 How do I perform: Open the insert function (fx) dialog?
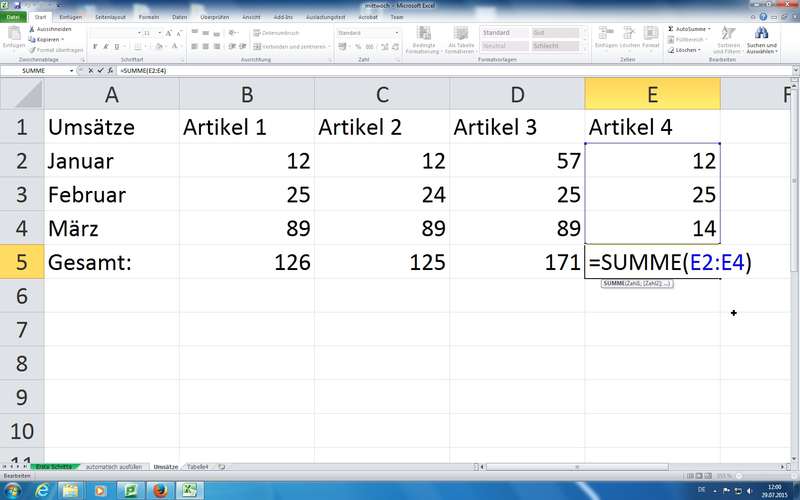[x=111, y=71]
